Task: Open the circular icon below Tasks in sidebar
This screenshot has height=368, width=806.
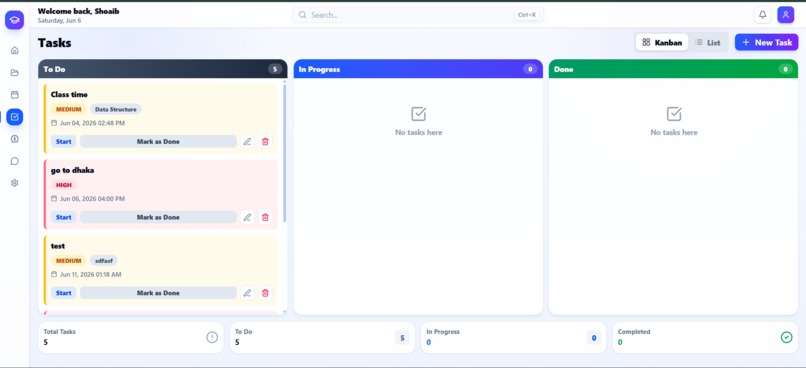Action: pyautogui.click(x=14, y=139)
